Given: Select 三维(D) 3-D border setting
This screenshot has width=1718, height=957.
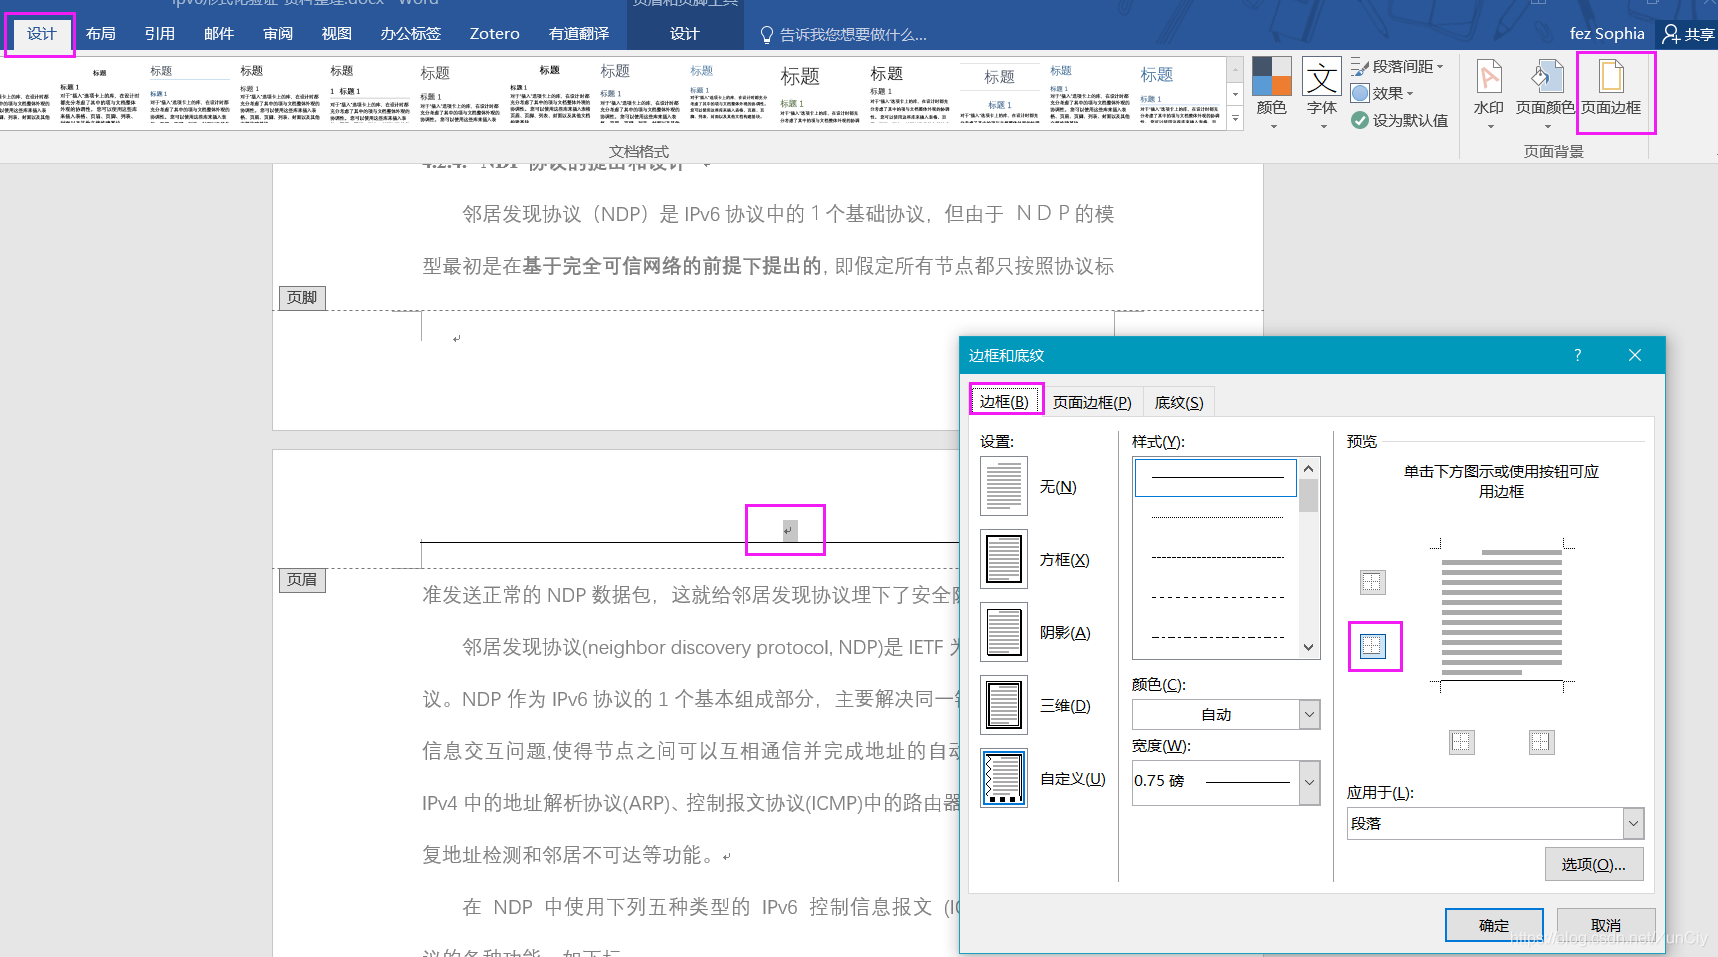Looking at the screenshot, I should click(x=1004, y=705).
